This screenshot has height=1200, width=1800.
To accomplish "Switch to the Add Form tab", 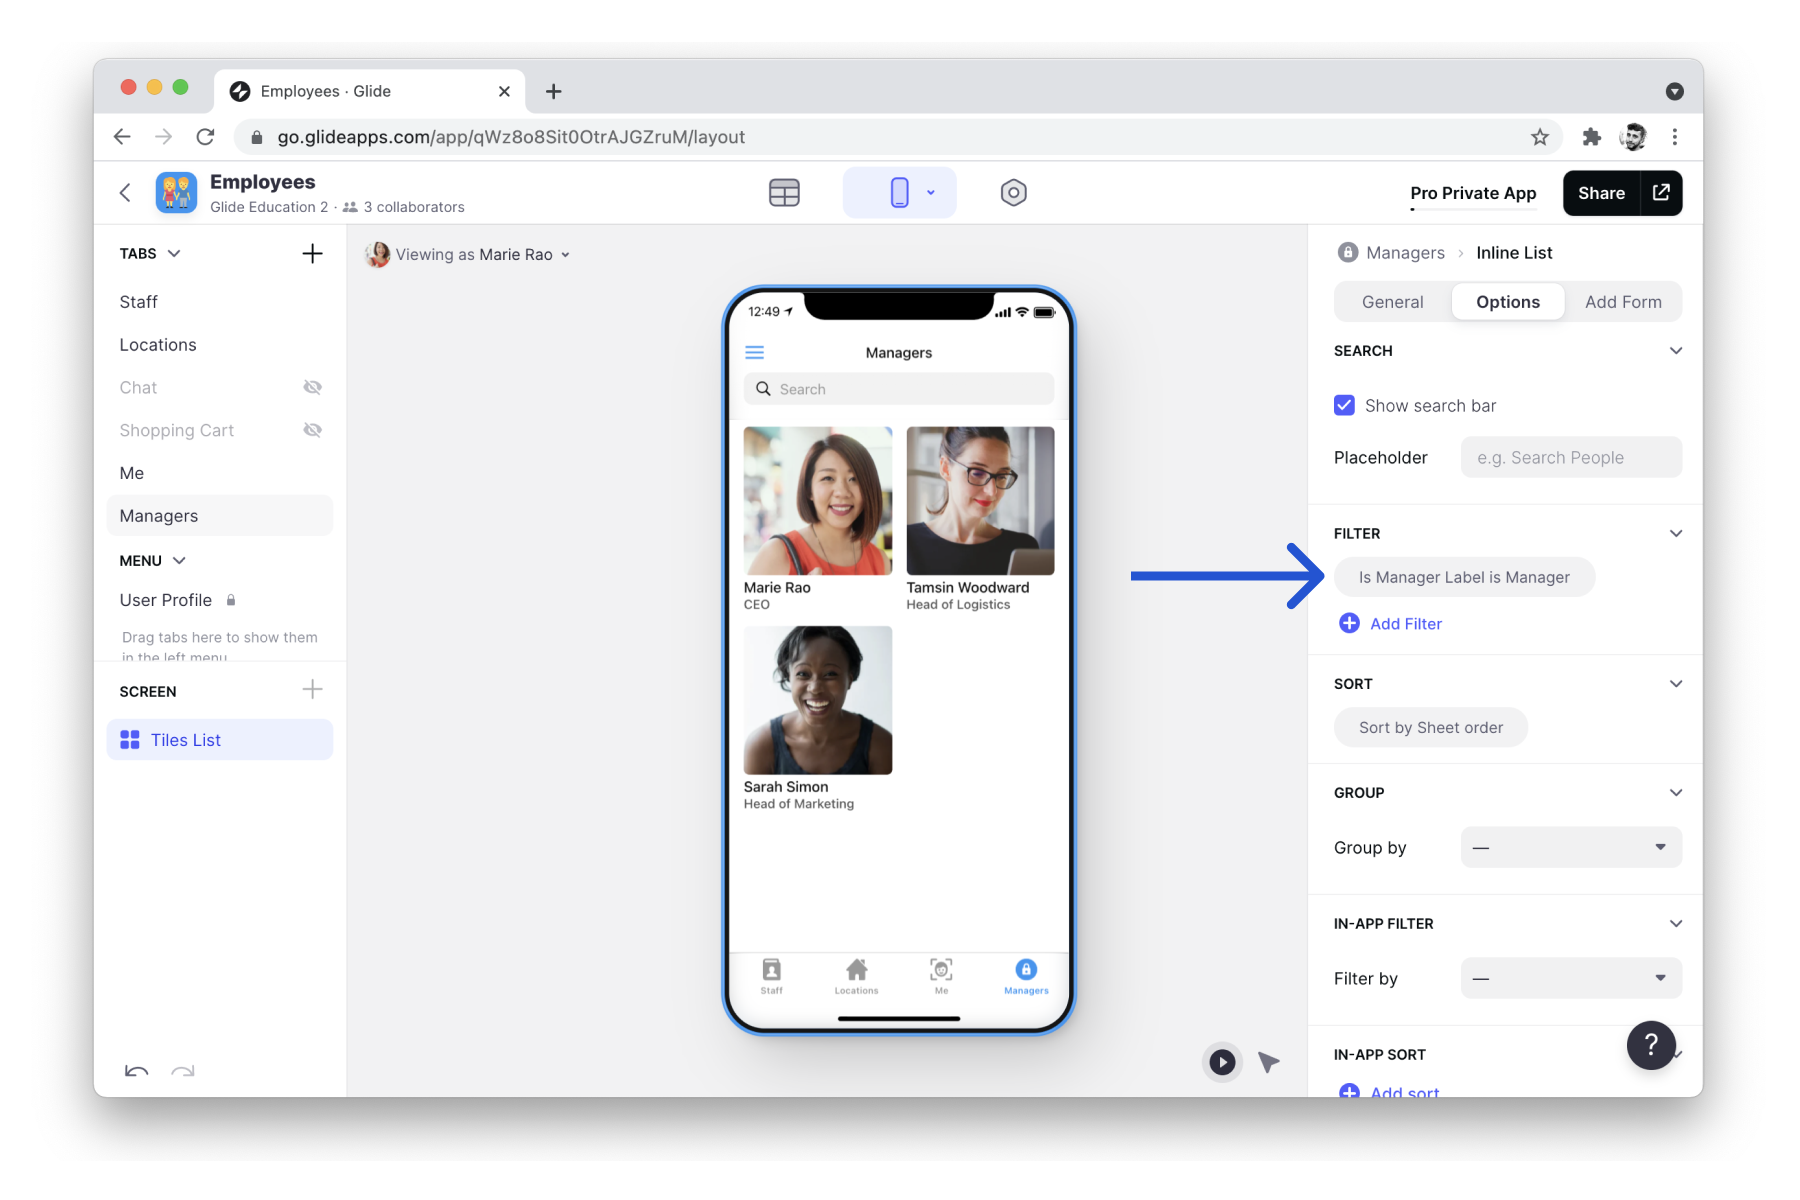I will (1622, 302).
